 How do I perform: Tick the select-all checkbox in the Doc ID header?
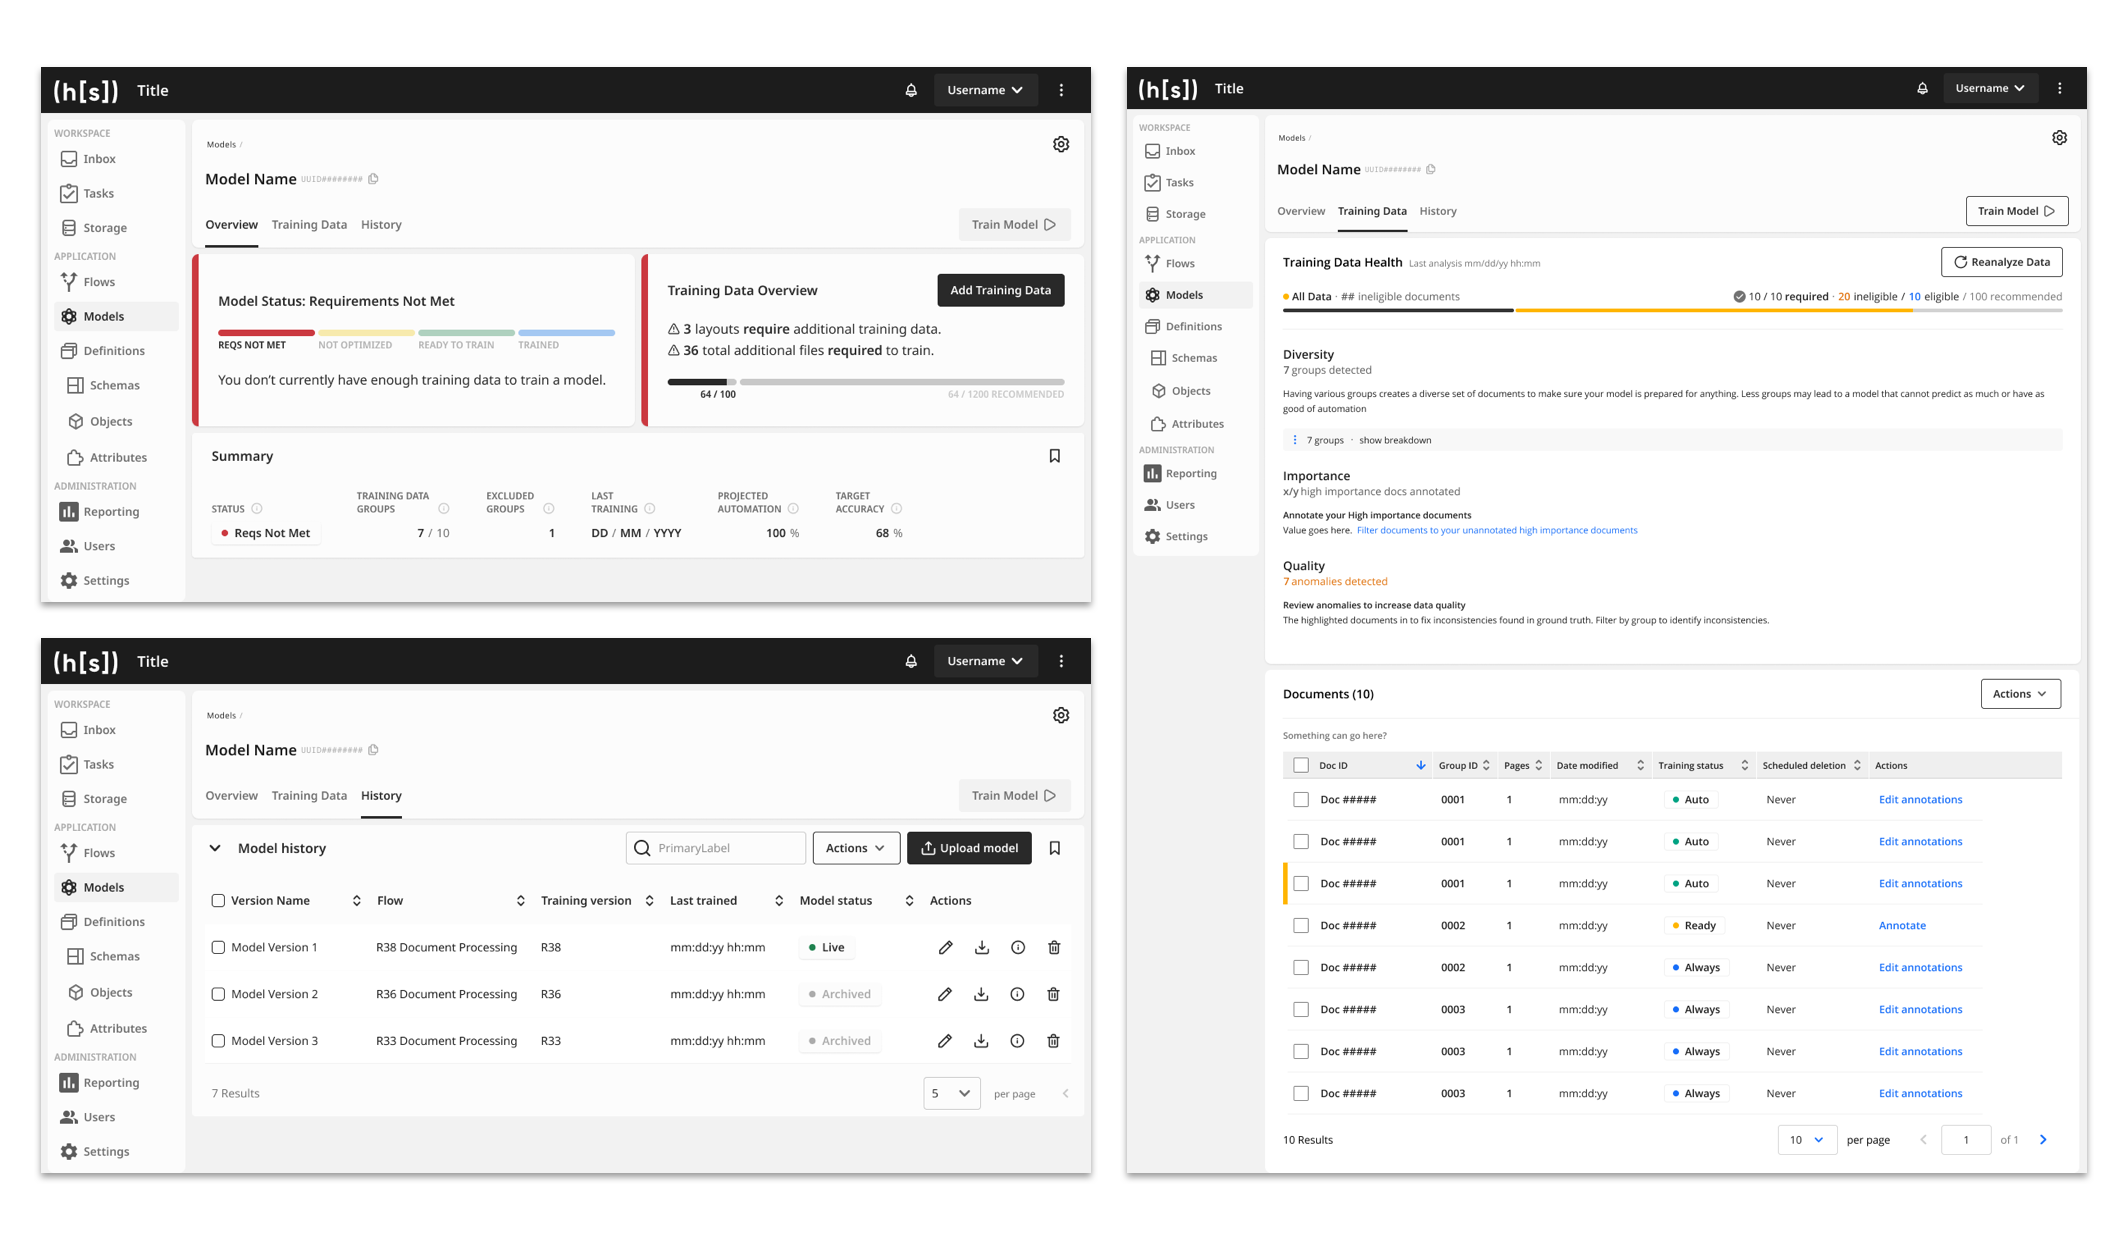[x=1300, y=766]
